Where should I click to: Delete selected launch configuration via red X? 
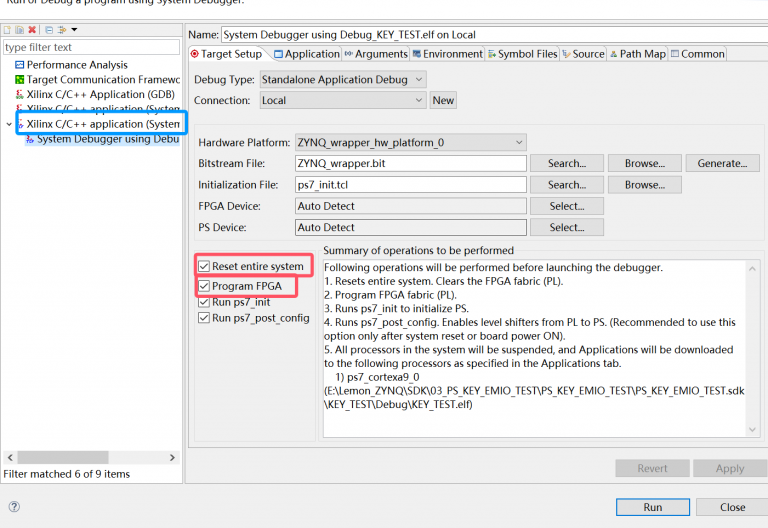click(32, 30)
